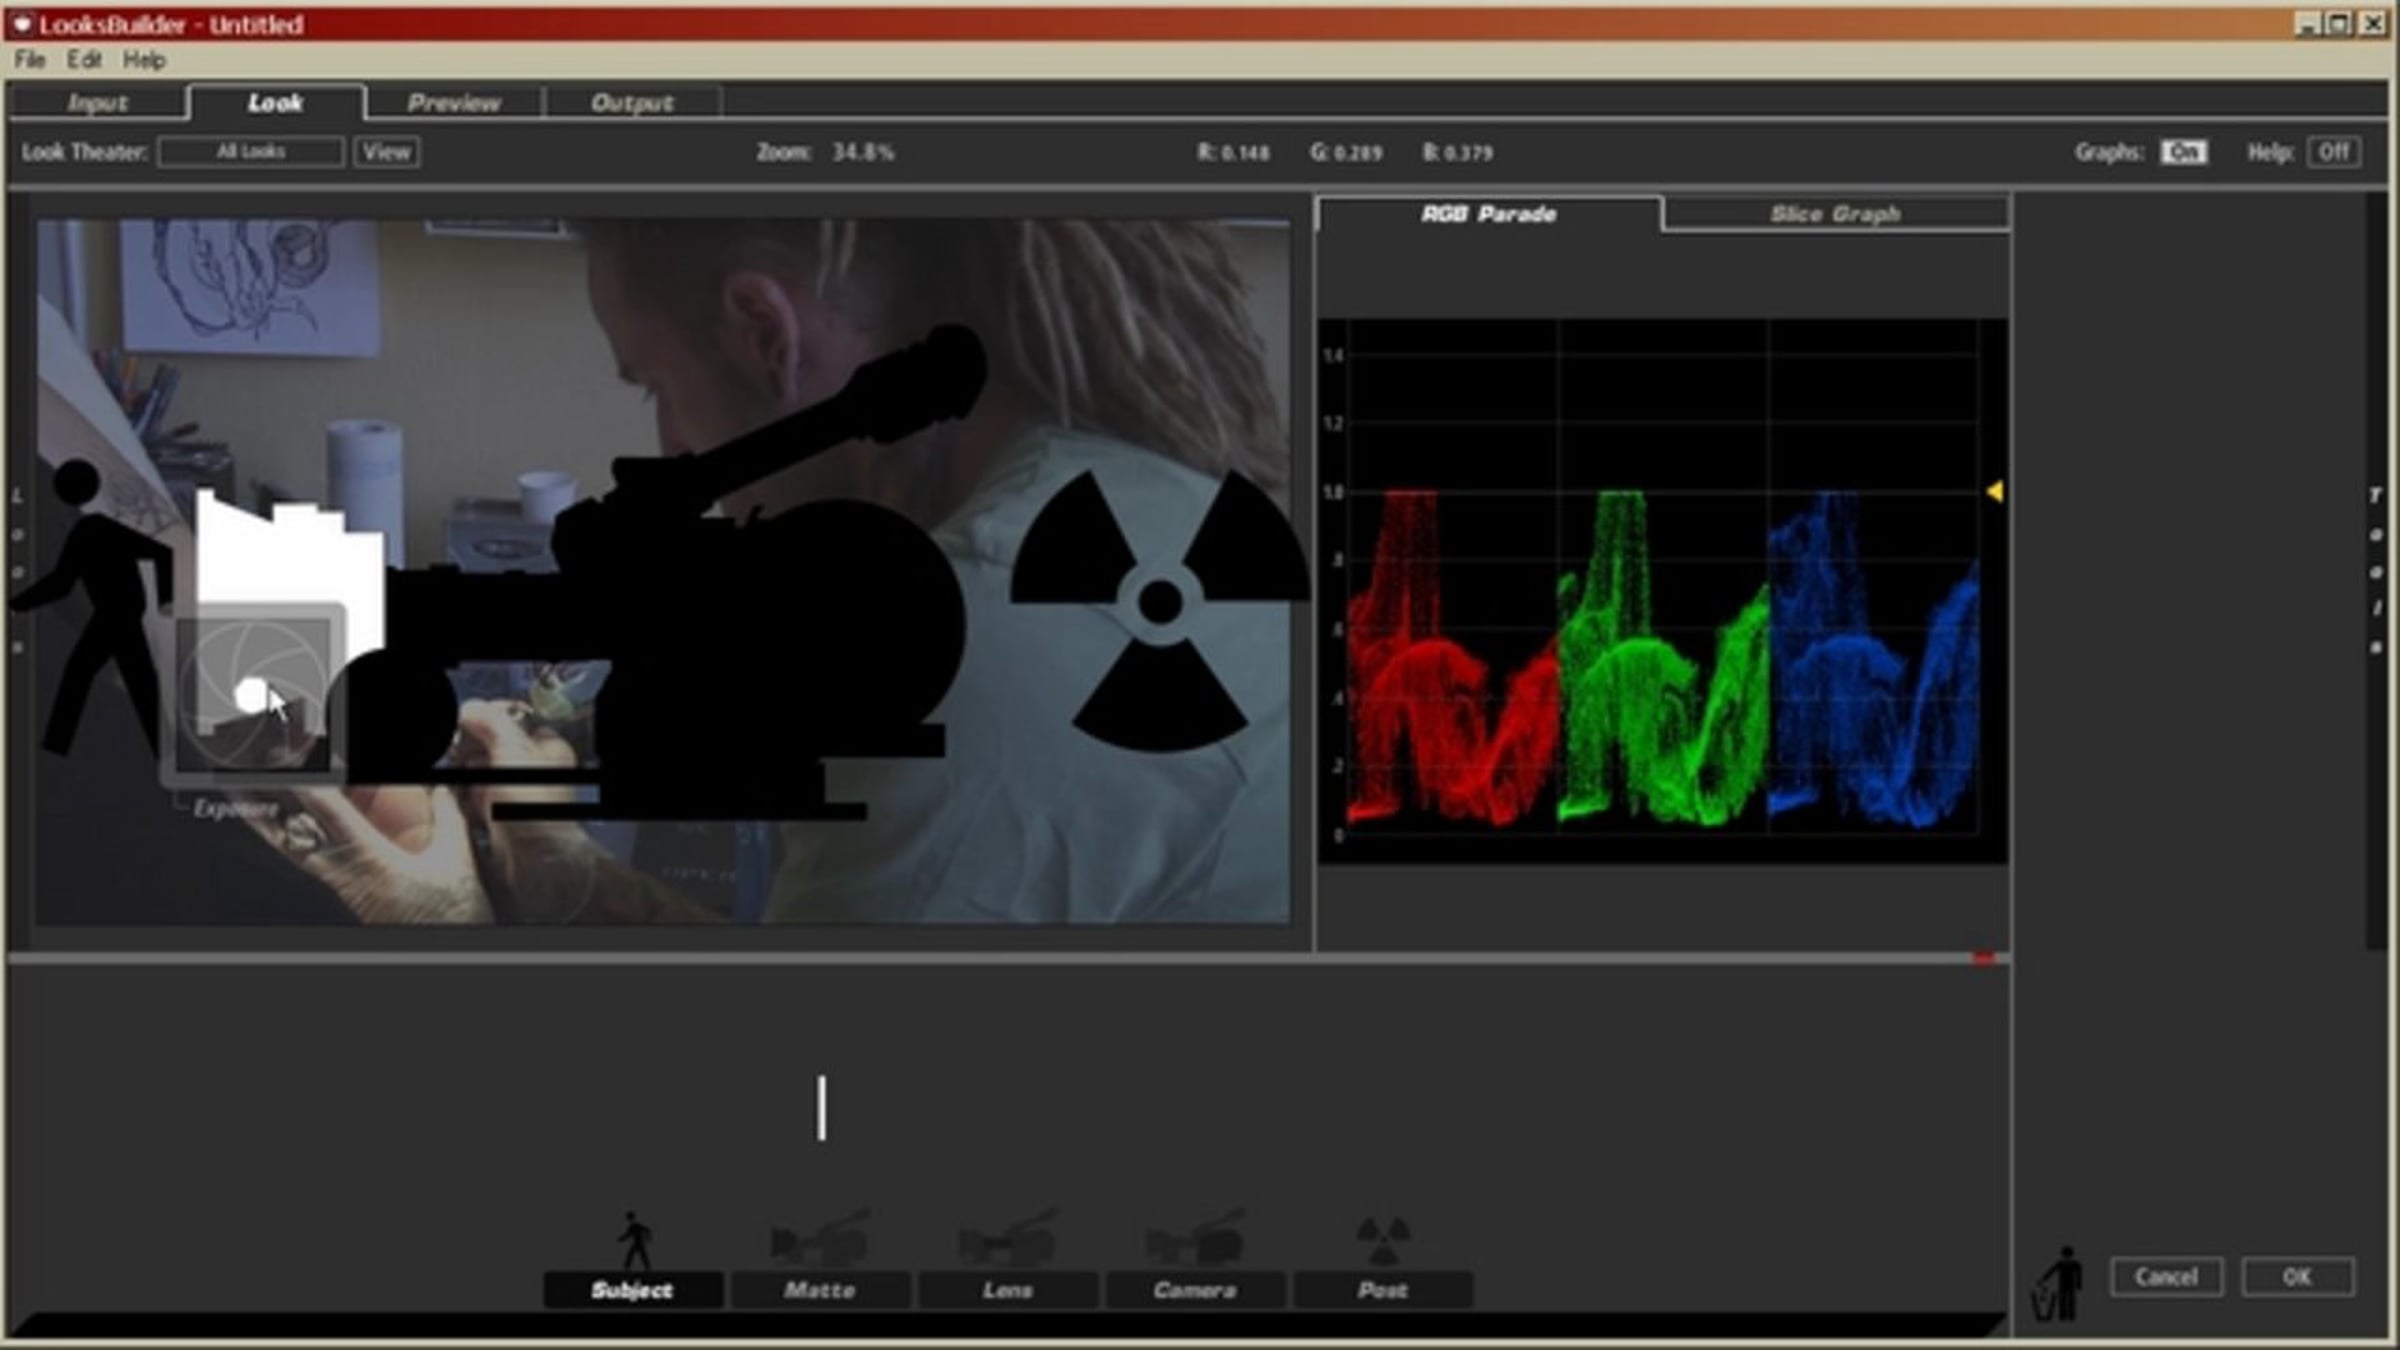
Task: Click the Exposure label under the tool thumbnail
Action: coord(235,808)
